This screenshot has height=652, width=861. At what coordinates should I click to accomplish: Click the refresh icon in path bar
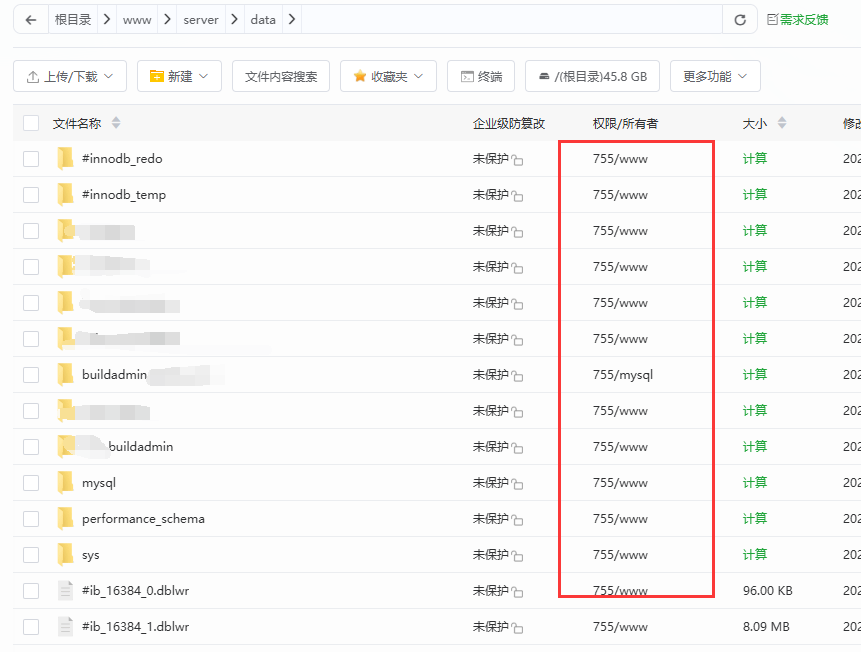740,20
